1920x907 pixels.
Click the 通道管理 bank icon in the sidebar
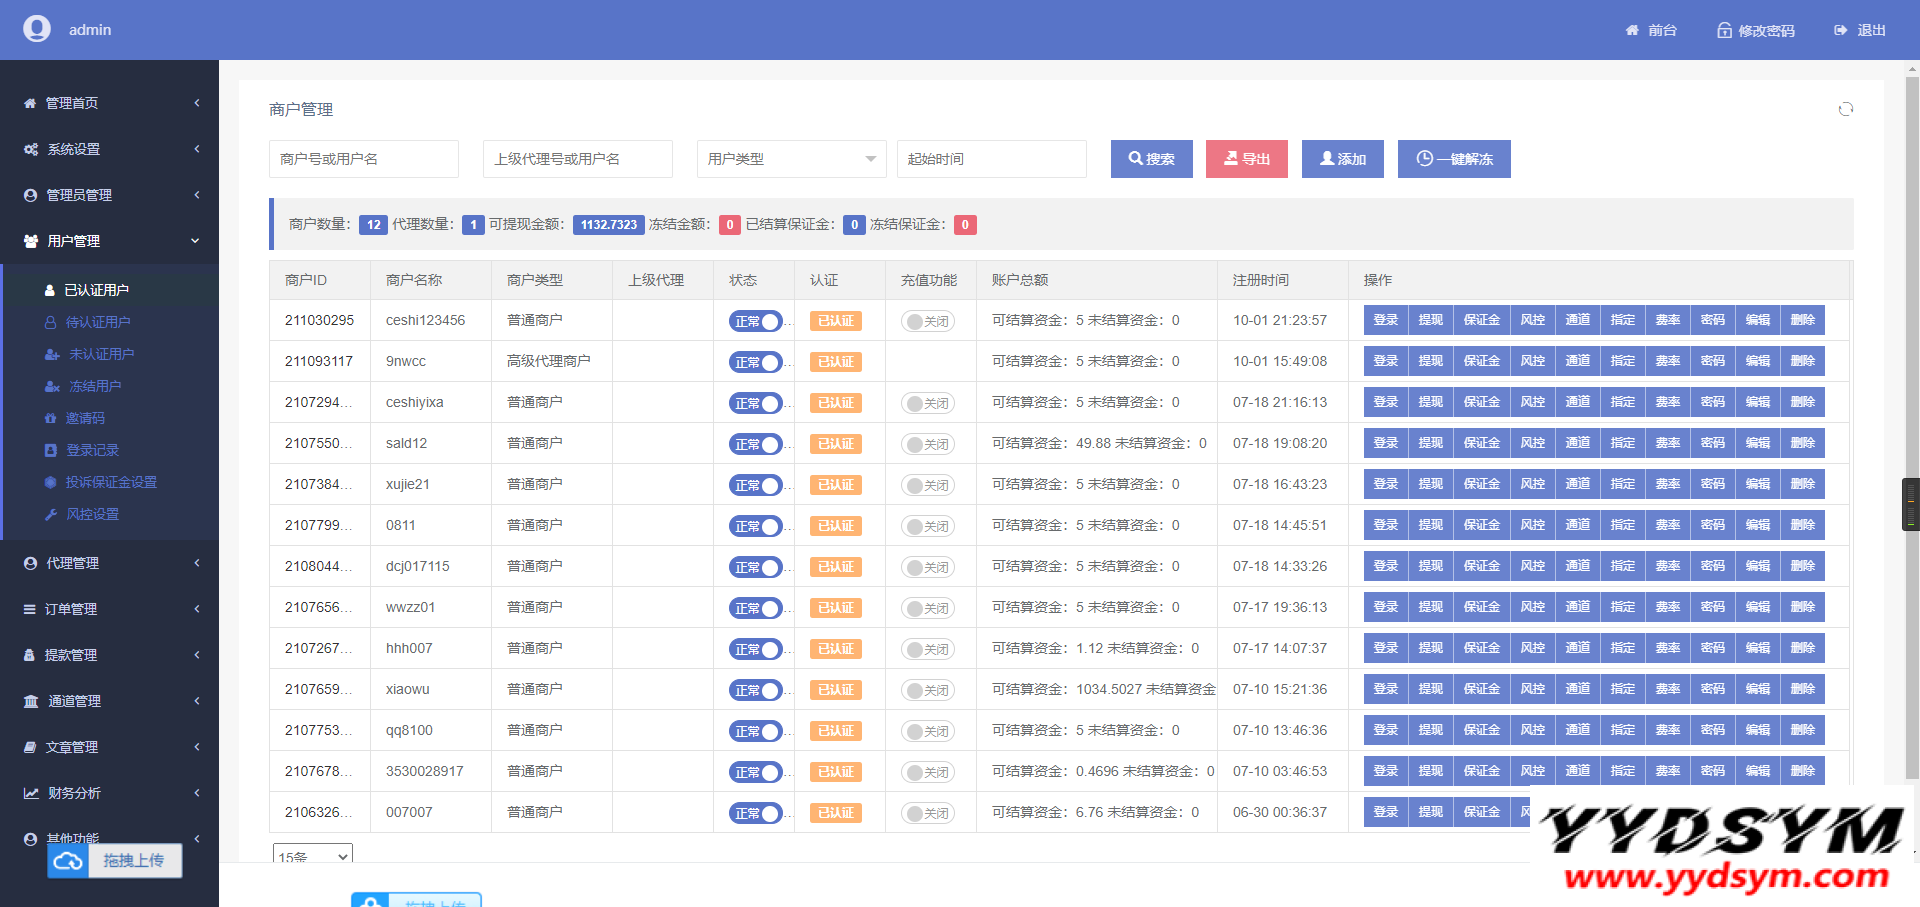(x=31, y=701)
